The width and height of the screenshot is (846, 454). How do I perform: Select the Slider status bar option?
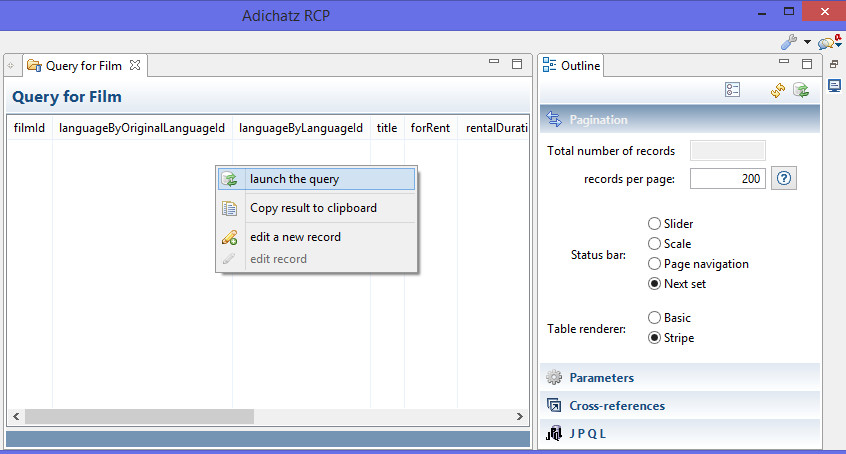[x=655, y=224]
